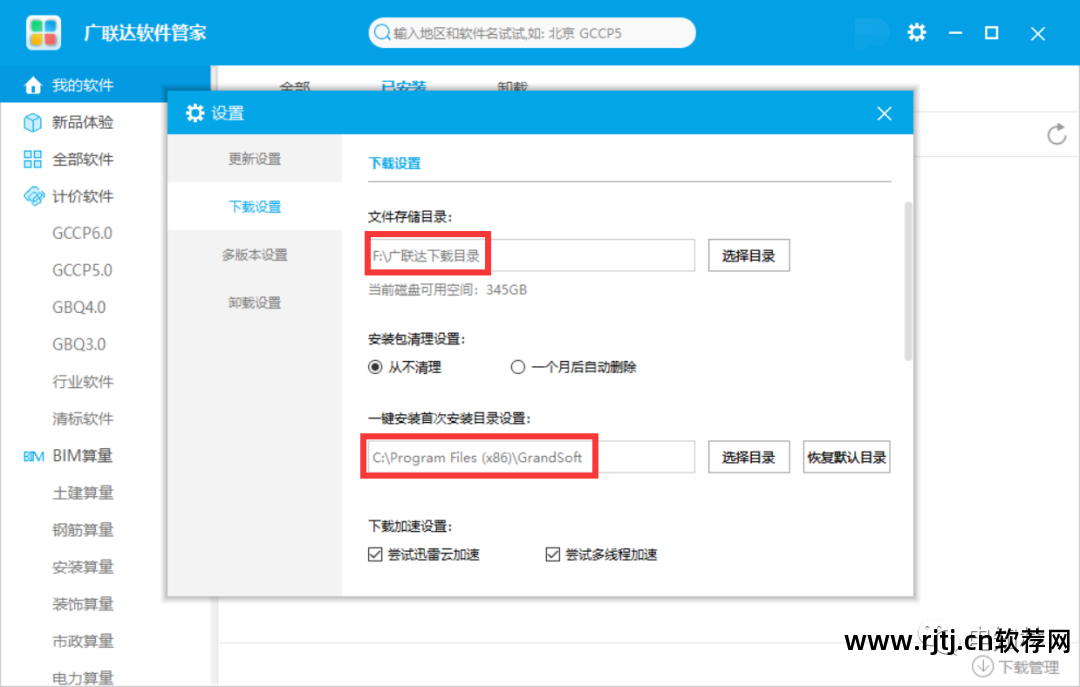This screenshot has height=687, width=1080.
Task: Open 卸载设置 settings section
Action: point(255,303)
